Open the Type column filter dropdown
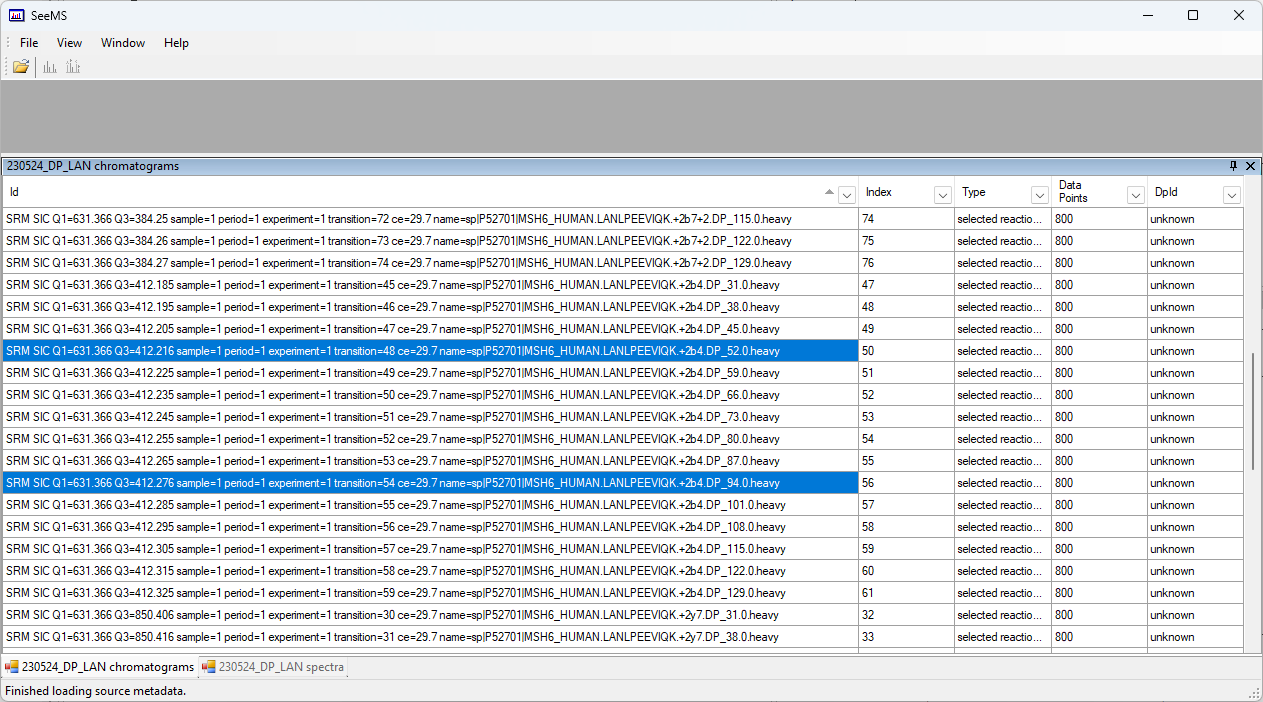Image resolution: width=1263 pixels, height=702 pixels. tap(1039, 195)
